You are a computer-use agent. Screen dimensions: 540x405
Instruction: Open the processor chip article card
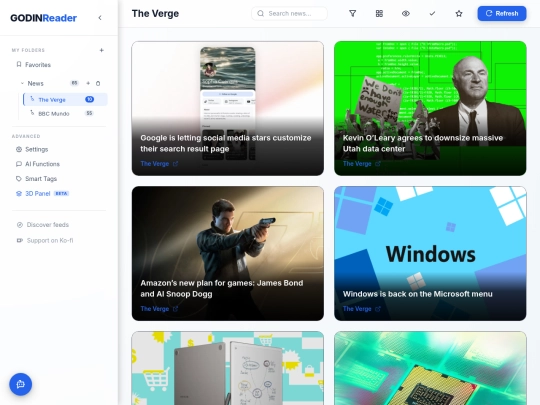(430, 368)
